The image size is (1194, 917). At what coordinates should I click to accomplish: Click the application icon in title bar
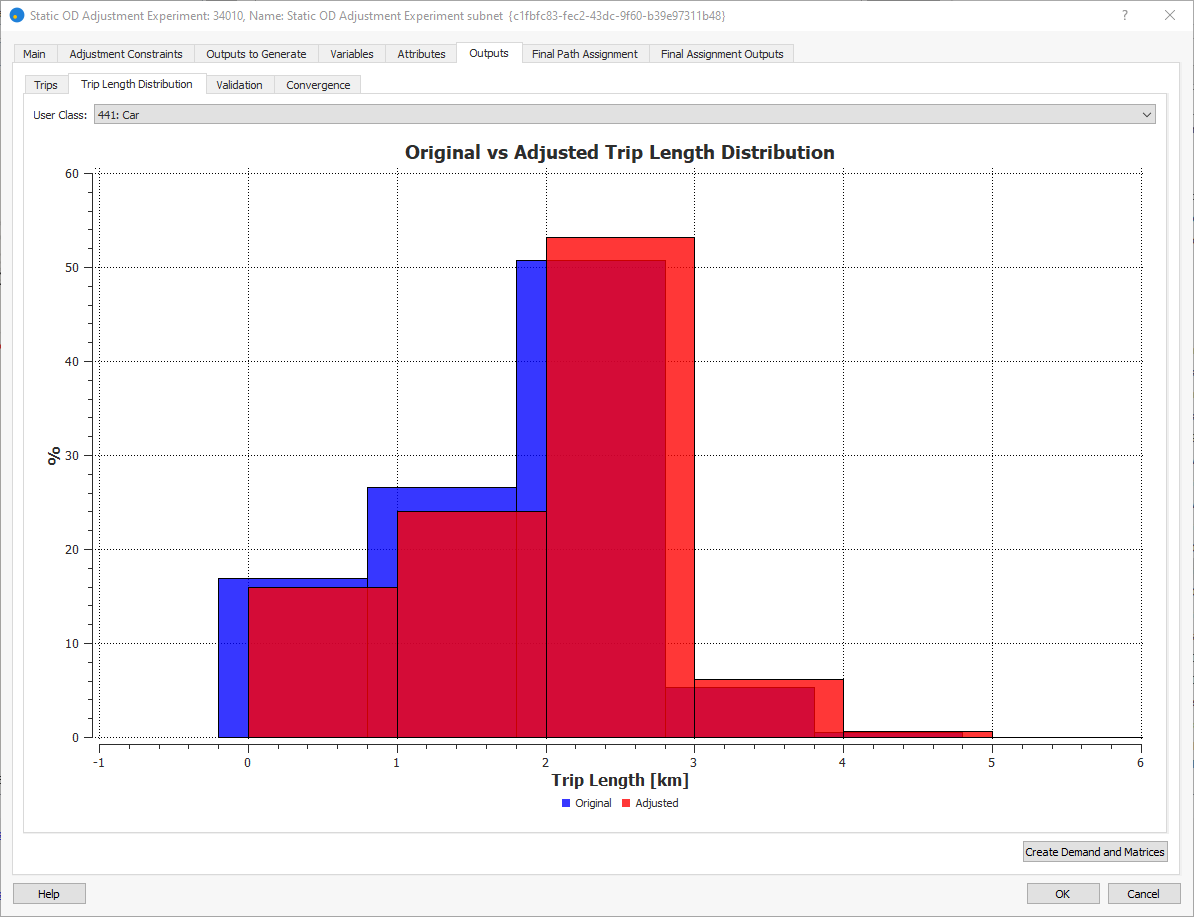click(16, 16)
